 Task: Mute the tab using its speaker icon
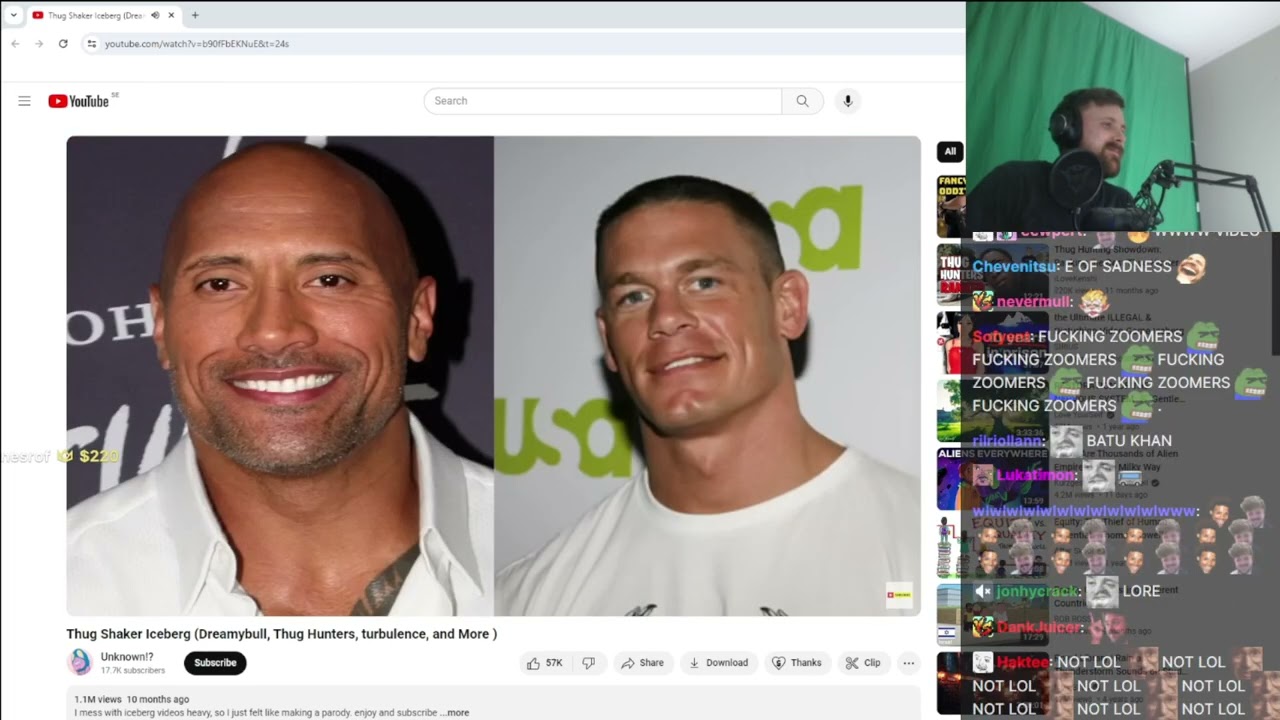click(155, 15)
